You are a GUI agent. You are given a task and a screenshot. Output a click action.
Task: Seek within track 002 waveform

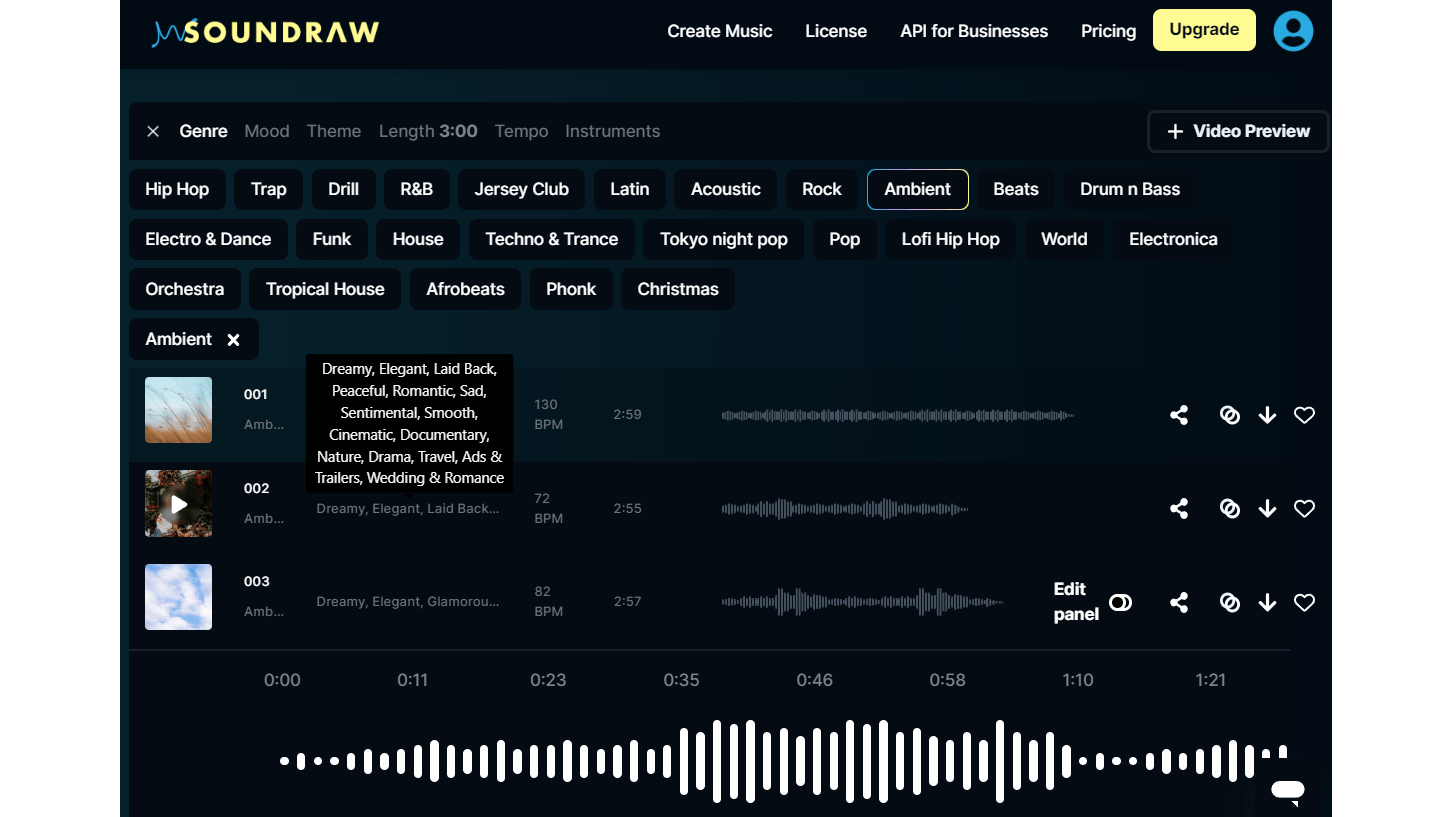[845, 508]
